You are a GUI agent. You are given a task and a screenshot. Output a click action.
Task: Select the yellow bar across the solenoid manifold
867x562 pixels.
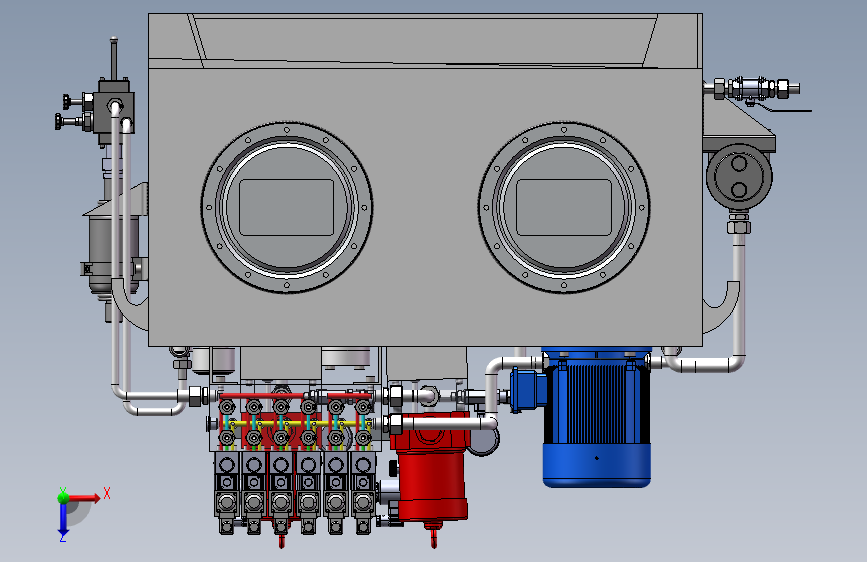(x=297, y=424)
